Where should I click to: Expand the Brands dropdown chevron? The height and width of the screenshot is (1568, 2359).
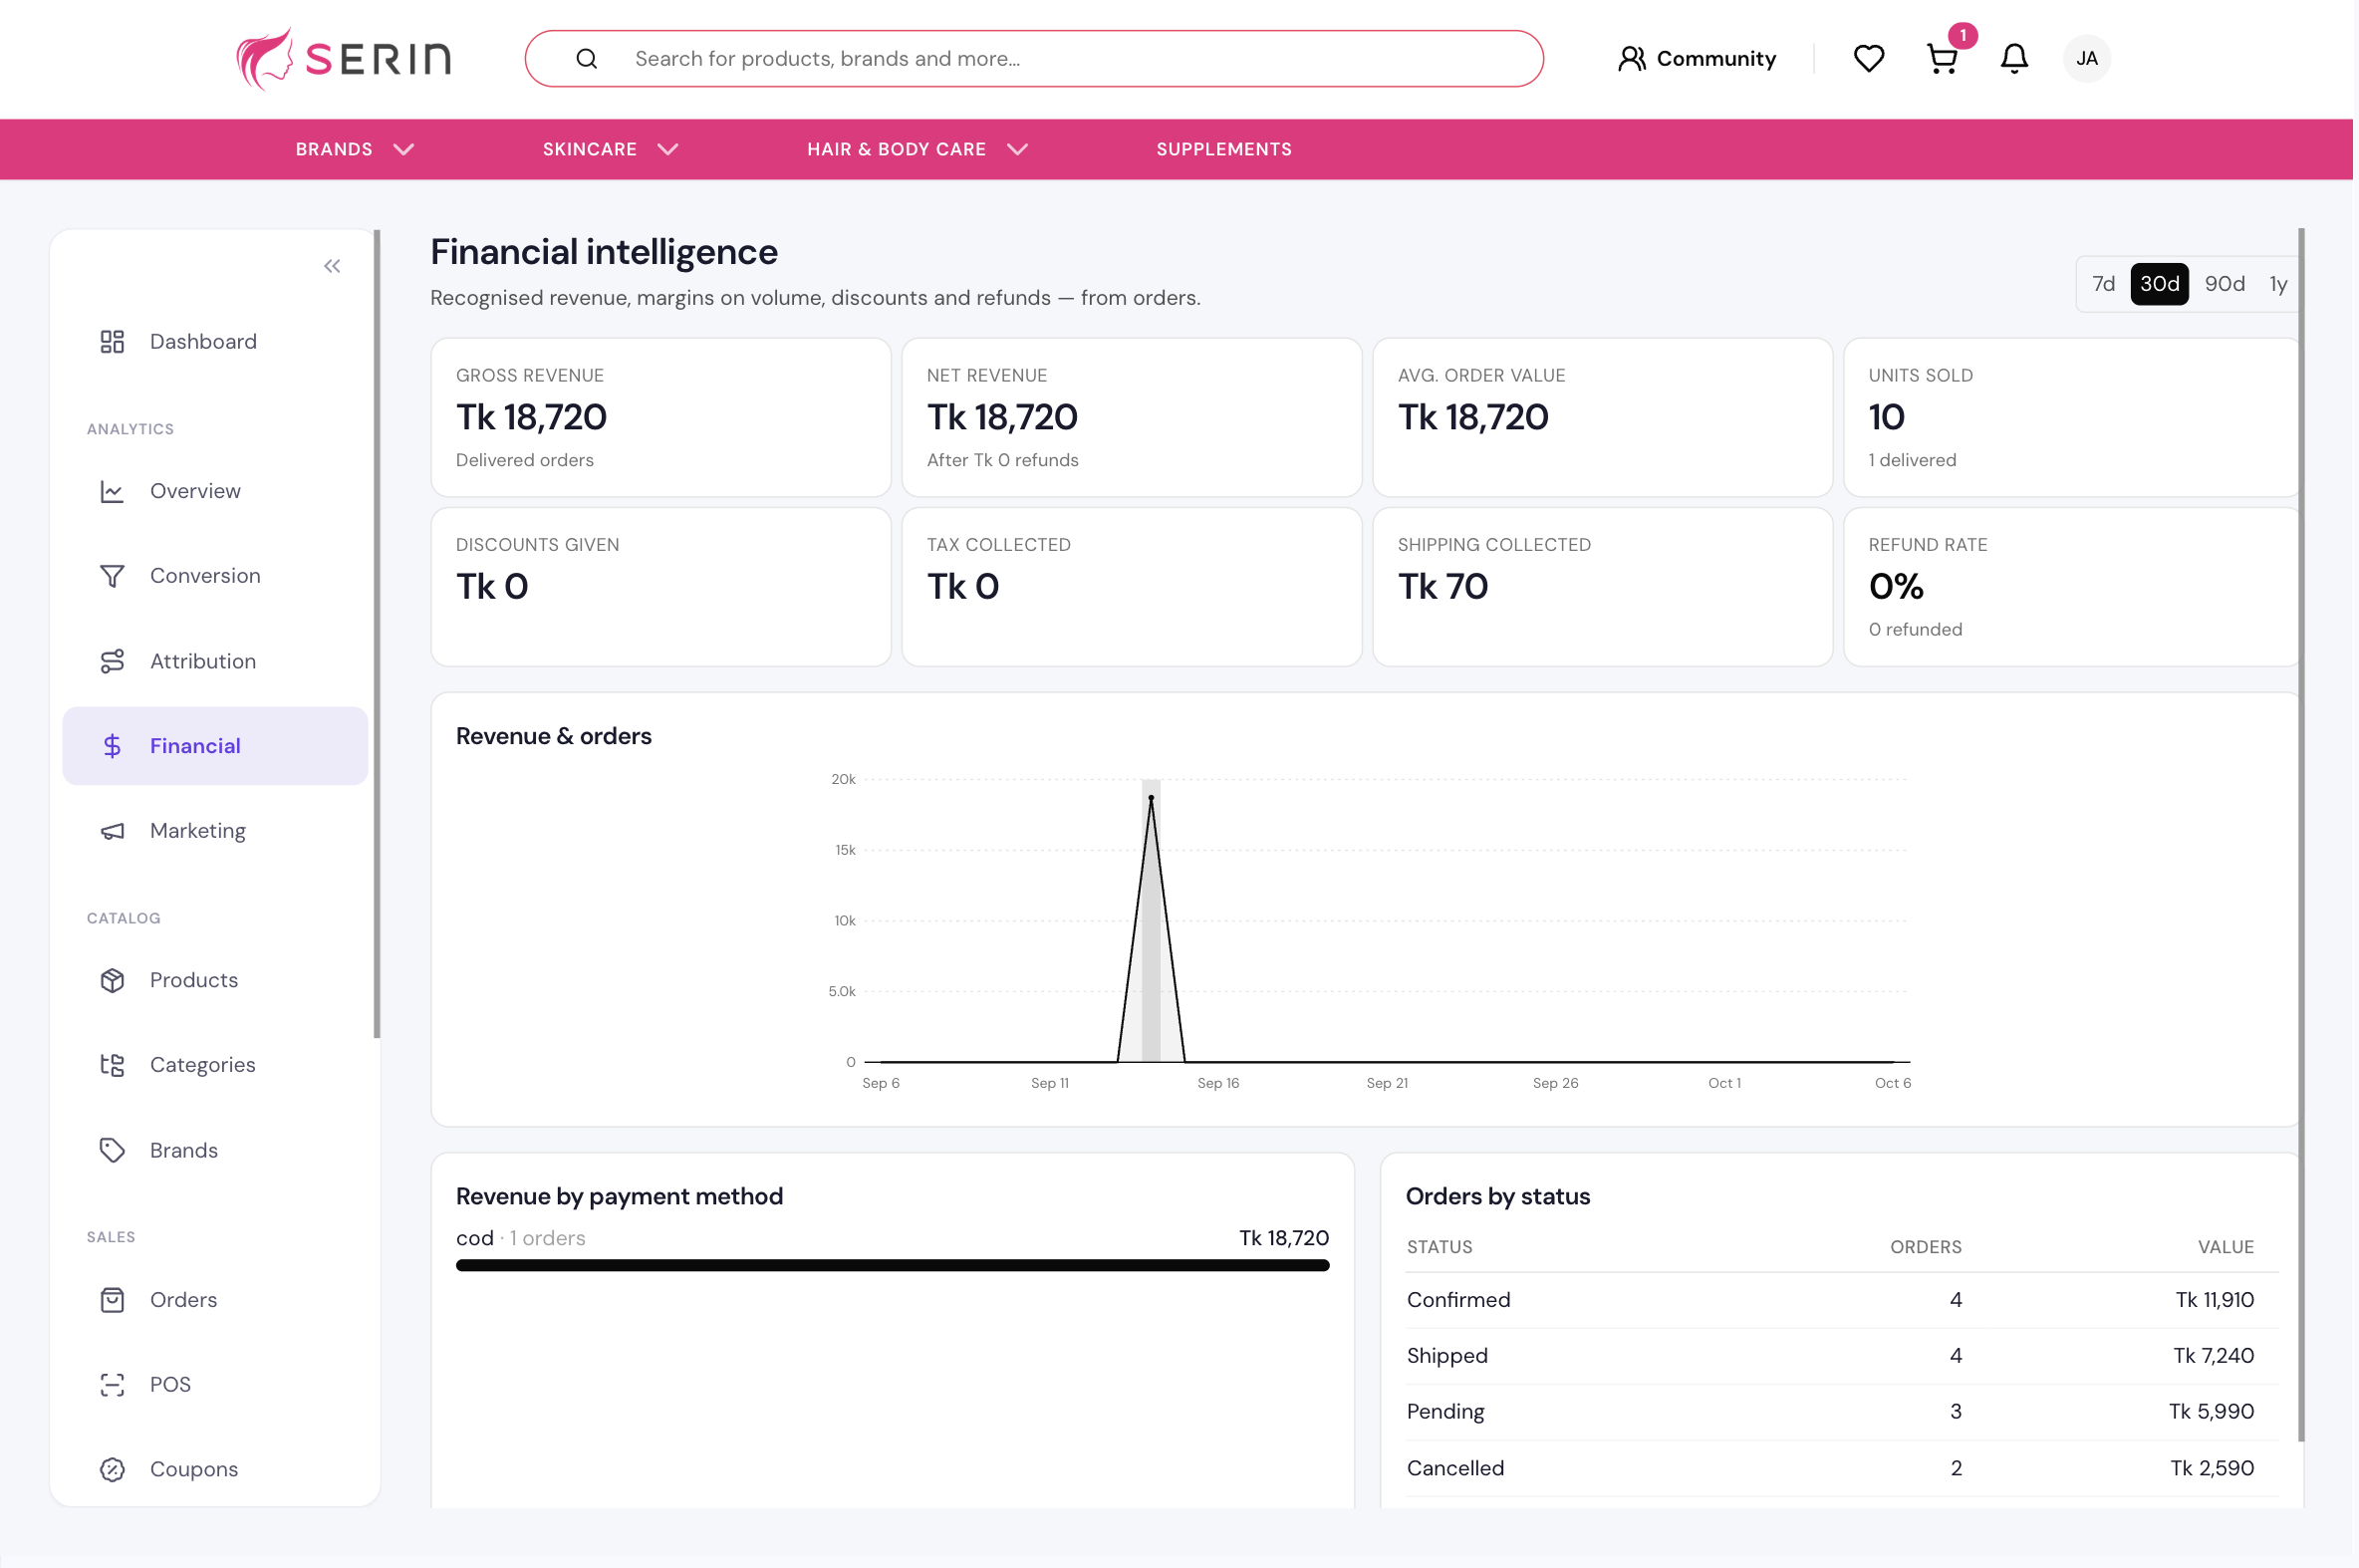coord(403,149)
